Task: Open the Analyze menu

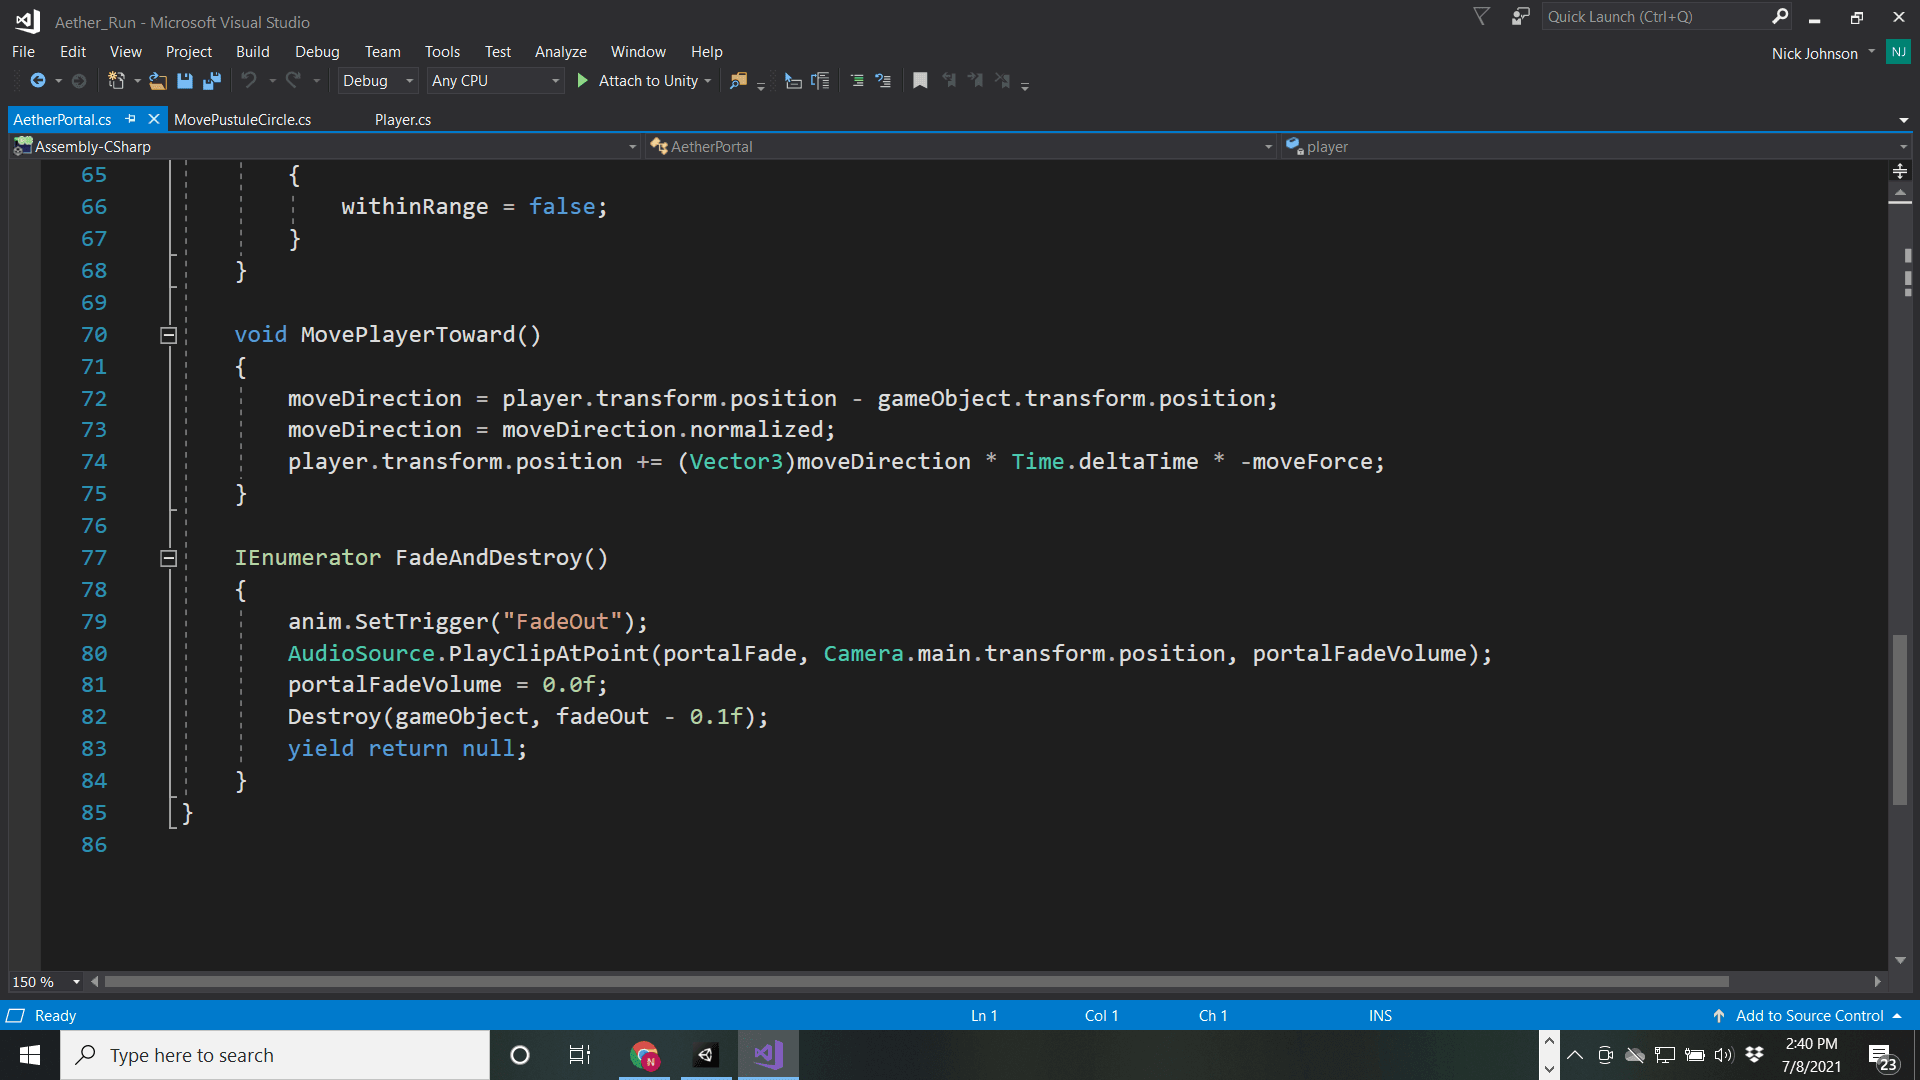Action: [x=560, y=52]
